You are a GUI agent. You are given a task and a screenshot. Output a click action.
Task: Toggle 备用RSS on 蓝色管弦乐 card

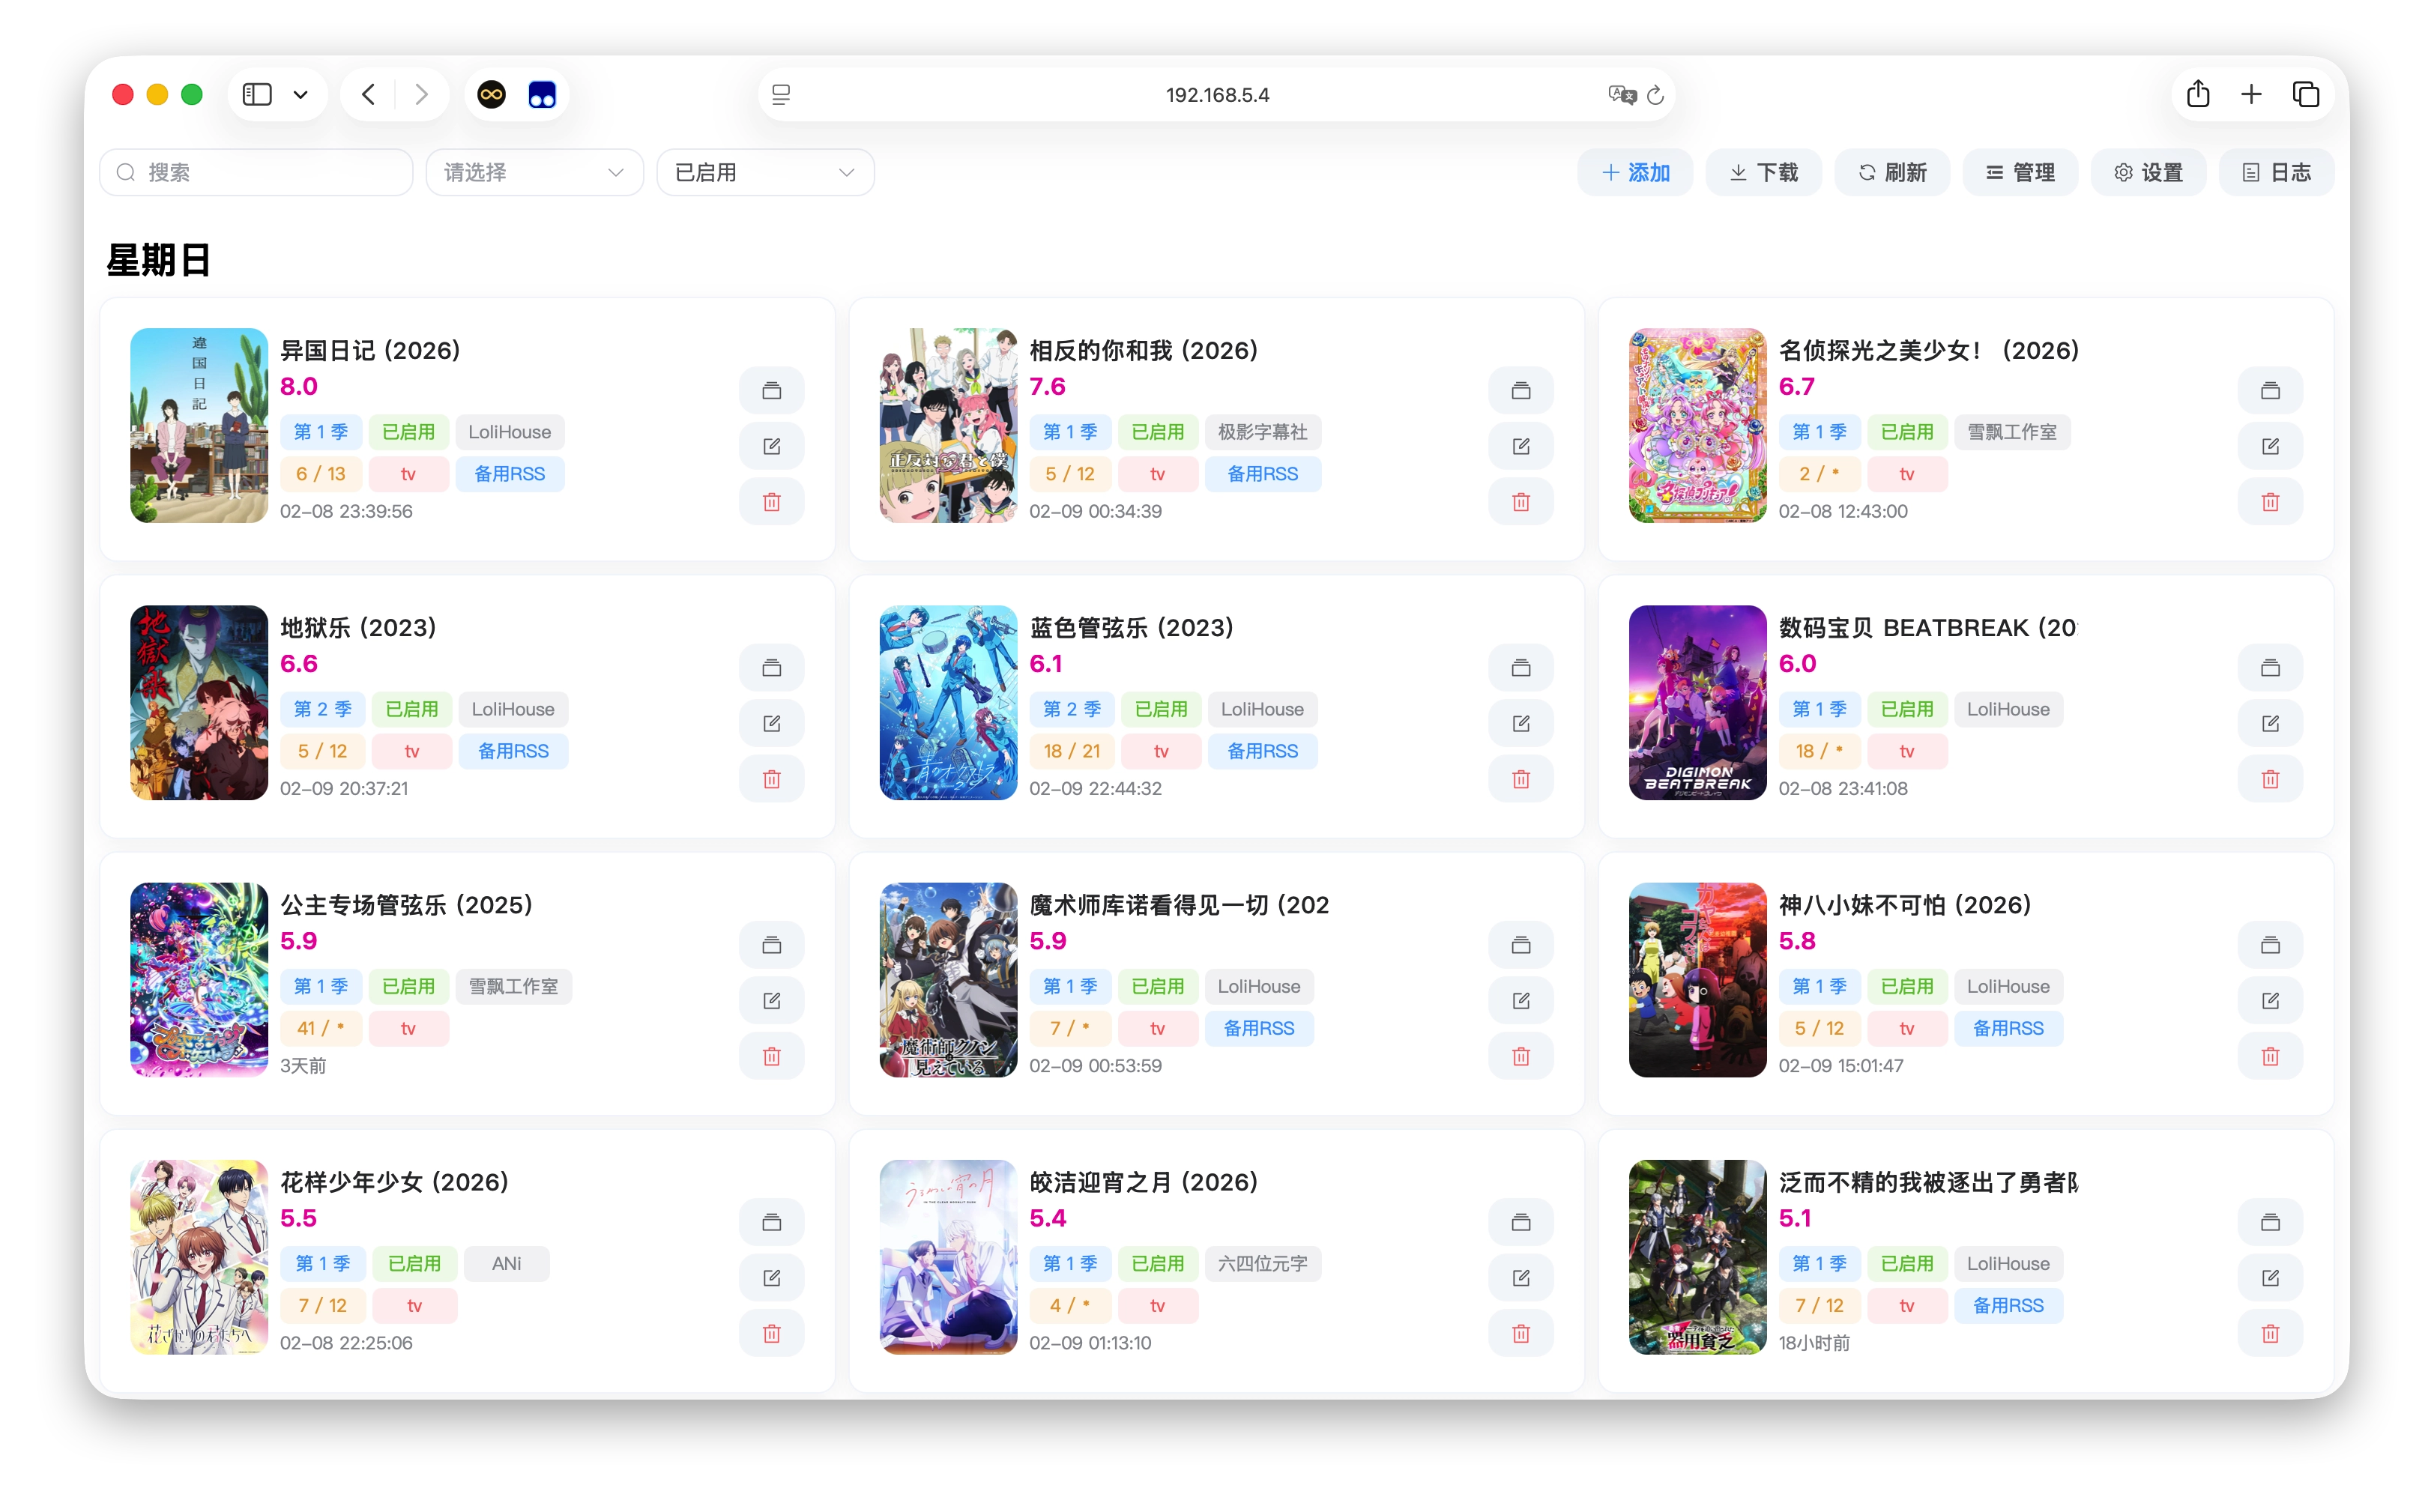(1262, 751)
